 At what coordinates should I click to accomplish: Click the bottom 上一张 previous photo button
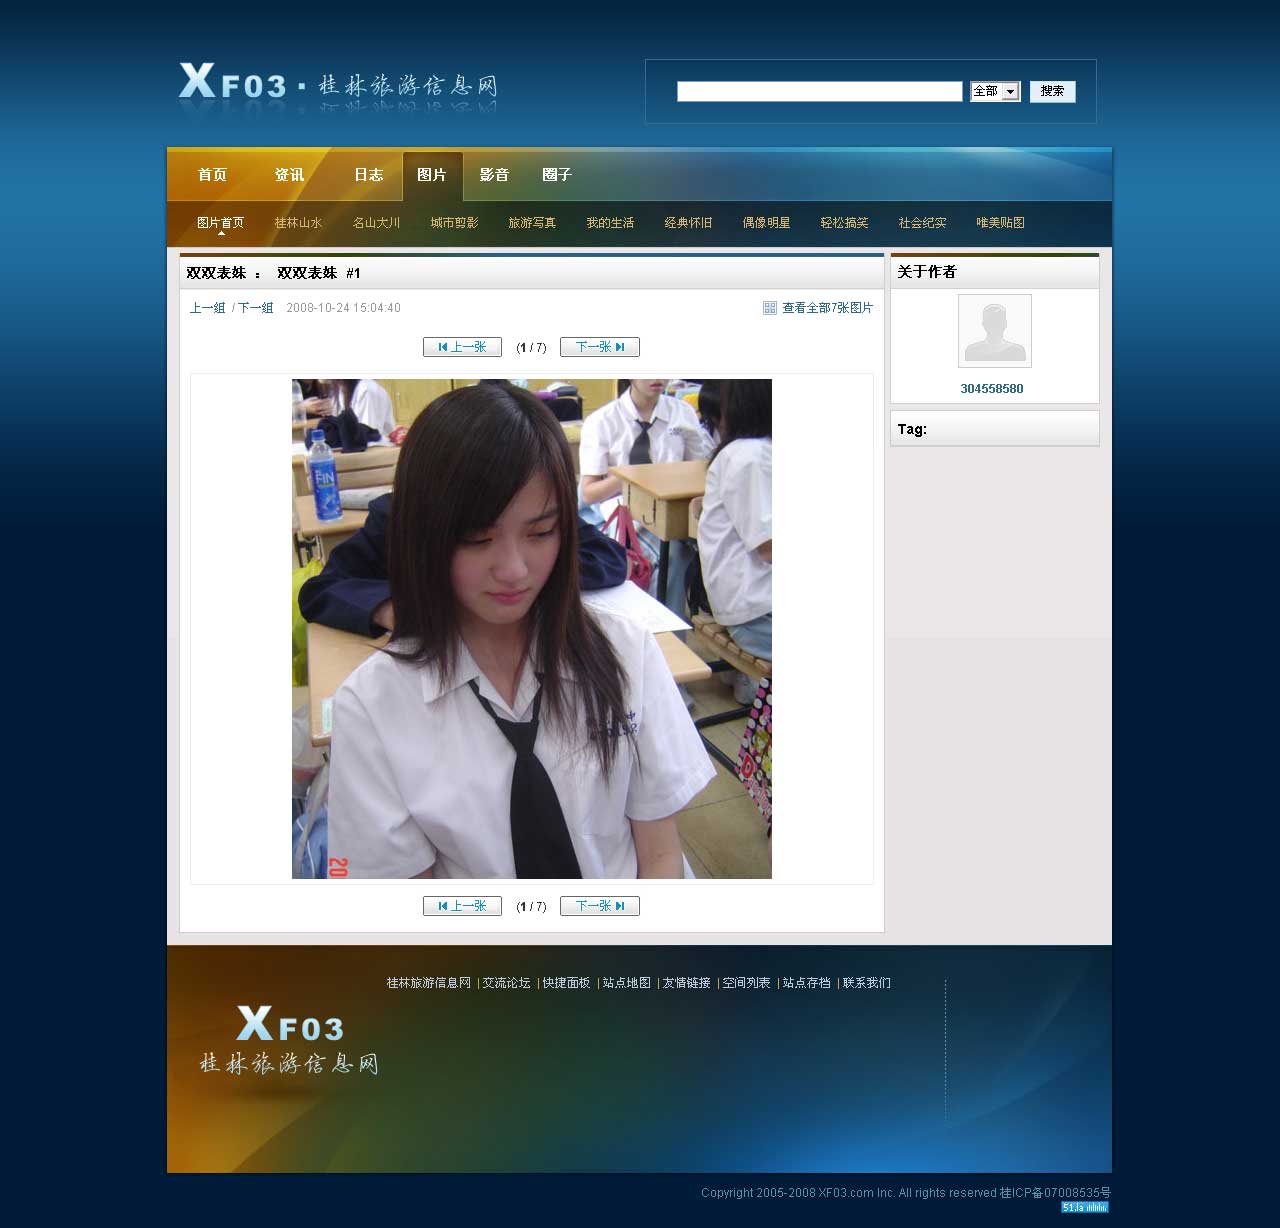click(462, 906)
